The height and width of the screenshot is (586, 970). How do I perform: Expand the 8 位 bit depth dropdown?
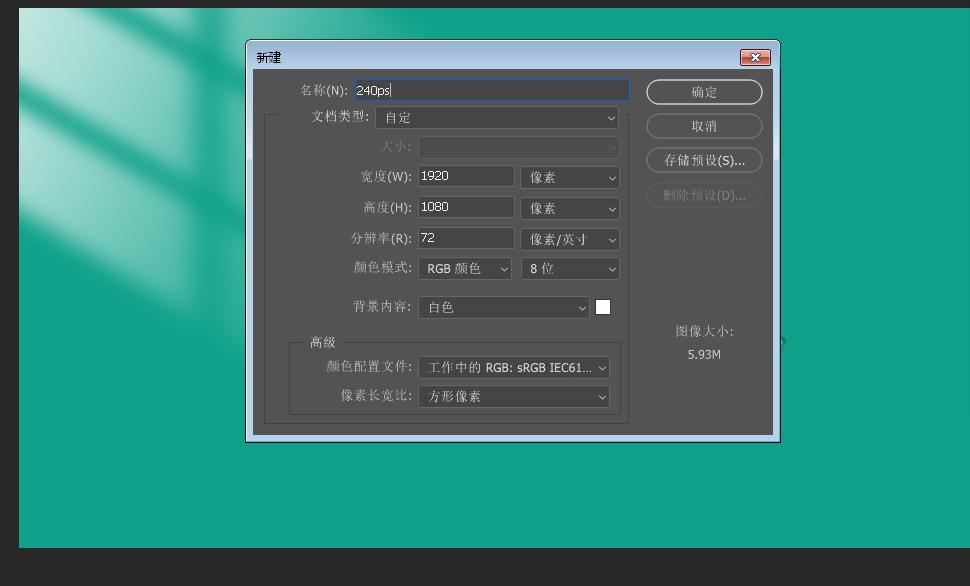pyautogui.click(x=570, y=269)
